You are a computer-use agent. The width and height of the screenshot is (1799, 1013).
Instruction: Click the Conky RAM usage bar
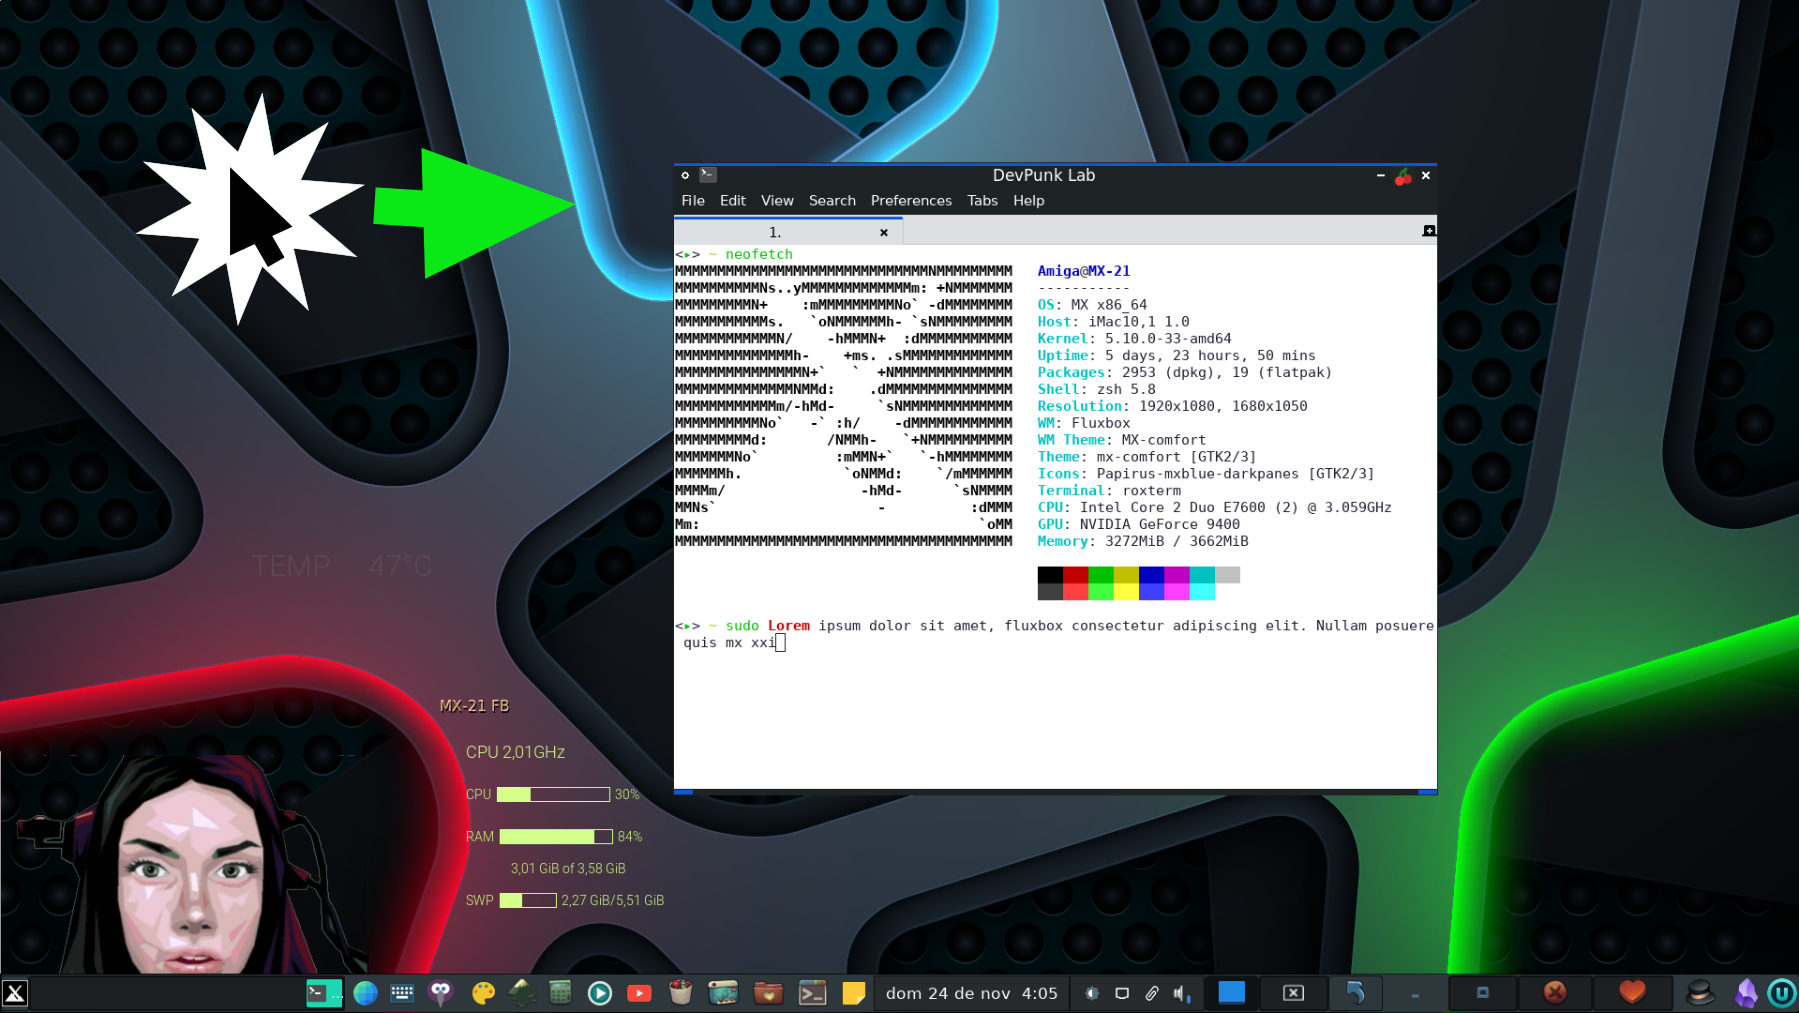point(556,836)
